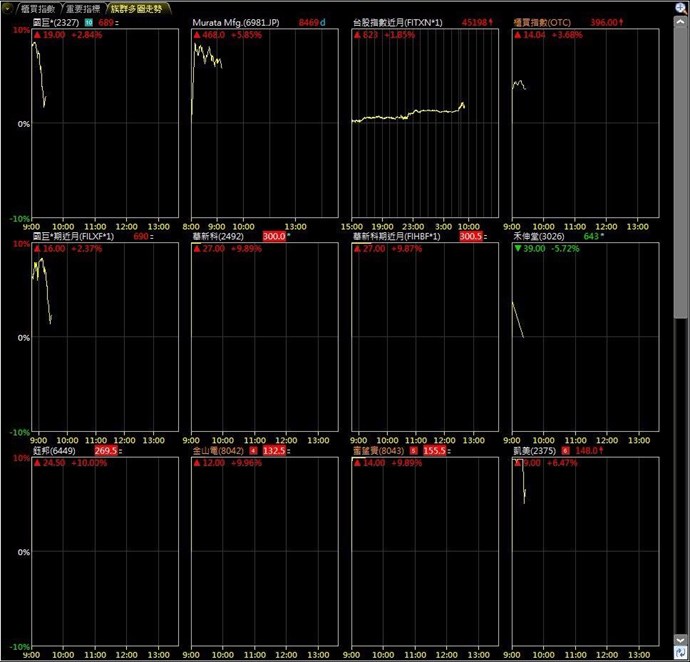Click the red 4 badge next to 金山電(8042)
Image resolution: width=690 pixels, height=662 pixels.
click(x=253, y=451)
